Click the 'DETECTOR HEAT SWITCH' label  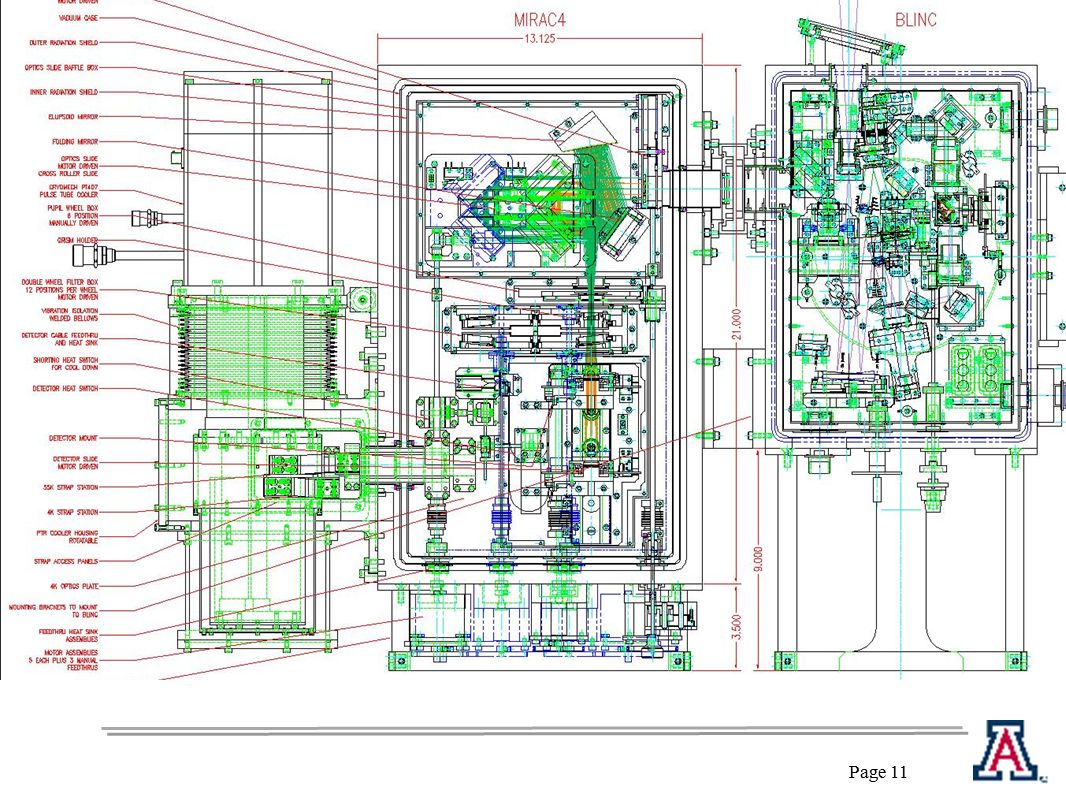click(65, 389)
